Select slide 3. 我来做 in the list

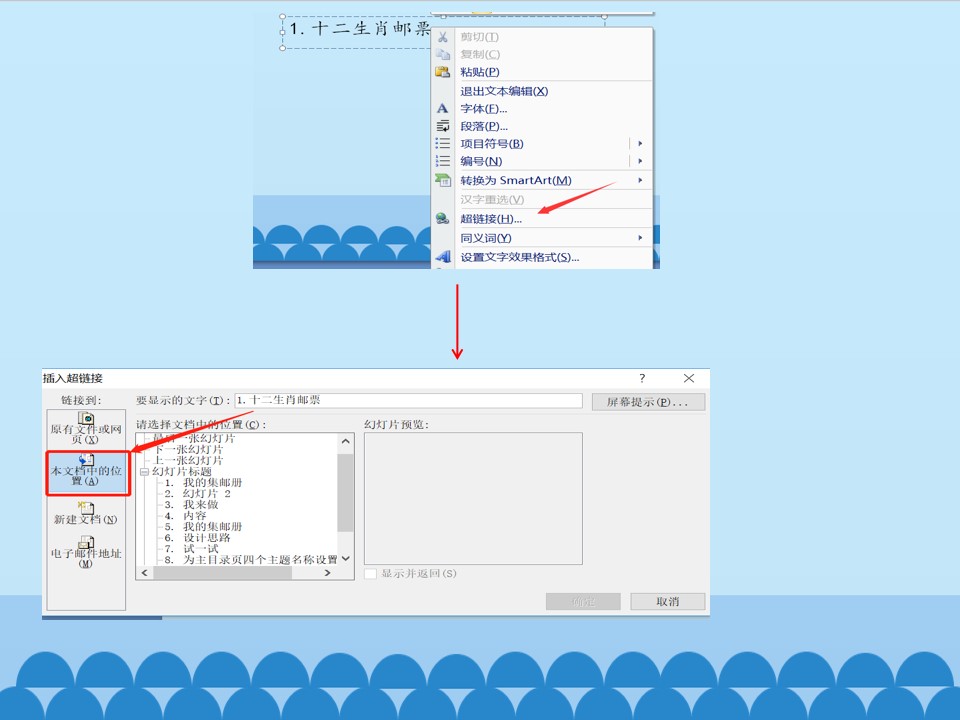pyautogui.click(x=192, y=504)
